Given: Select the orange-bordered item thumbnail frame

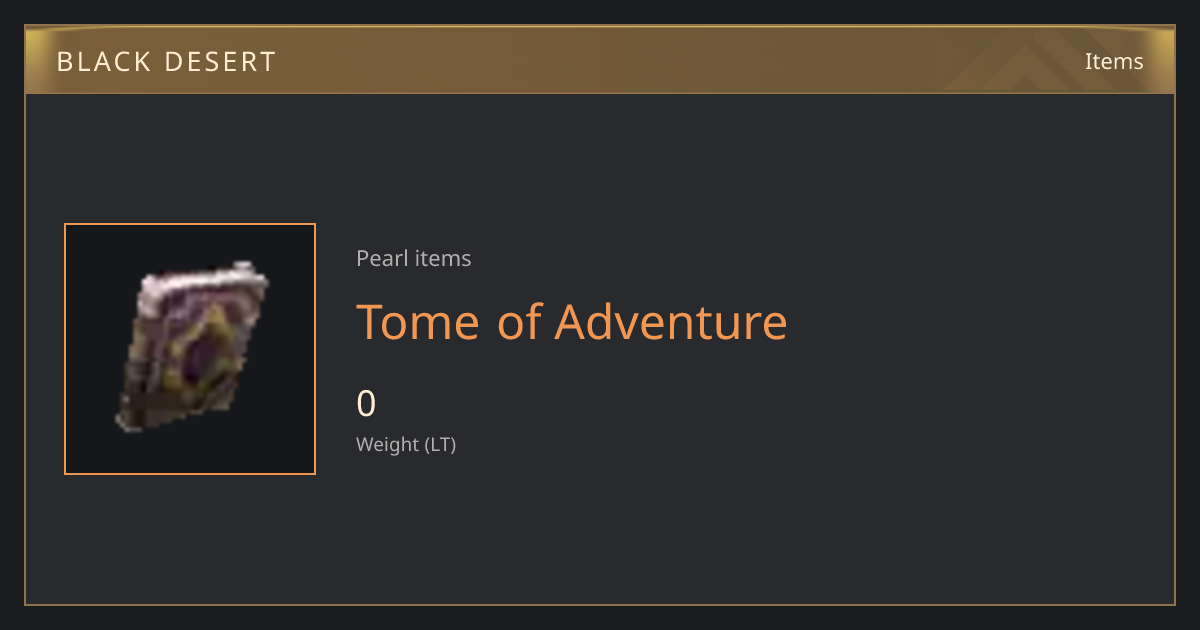Looking at the screenshot, I should pos(190,349).
